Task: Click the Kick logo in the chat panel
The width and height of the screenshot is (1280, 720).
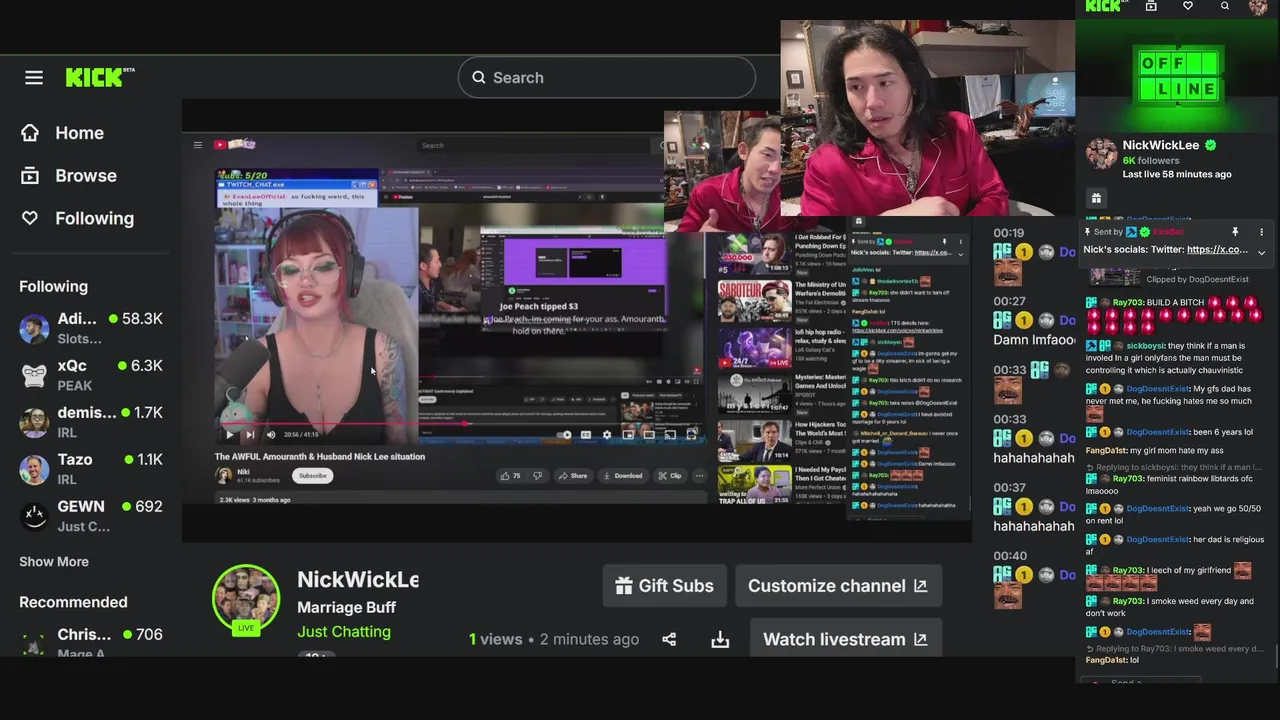Action: tap(1104, 6)
